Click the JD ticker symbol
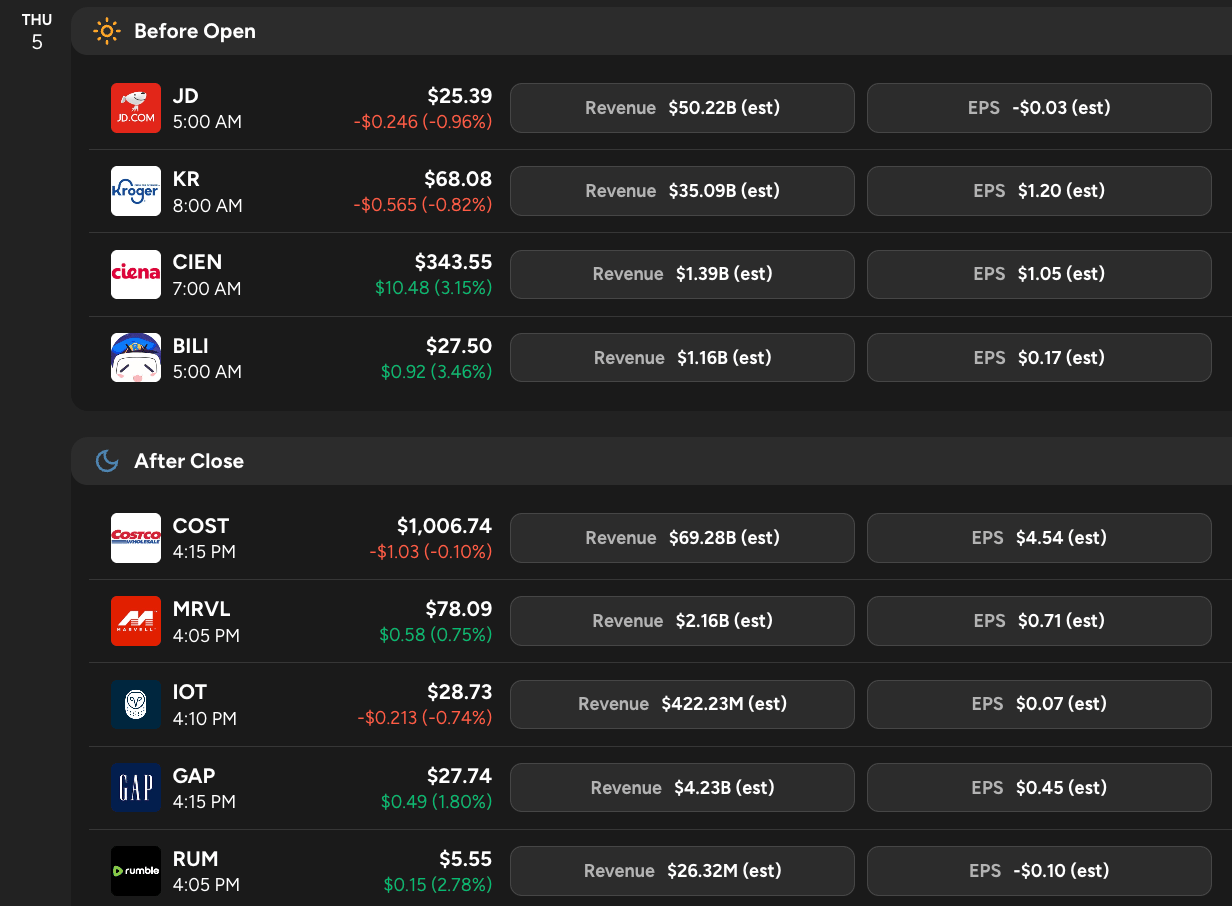Image resolution: width=1232 pixels, height=906 pixels. pyautogui.click(x=185, y=96)
